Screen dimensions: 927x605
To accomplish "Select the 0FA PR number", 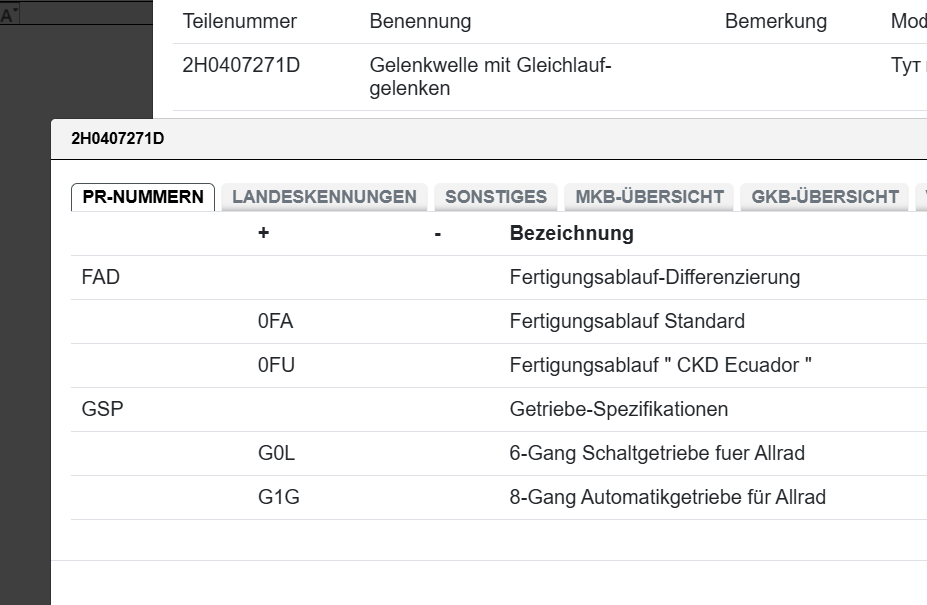I will pos(275,321).
